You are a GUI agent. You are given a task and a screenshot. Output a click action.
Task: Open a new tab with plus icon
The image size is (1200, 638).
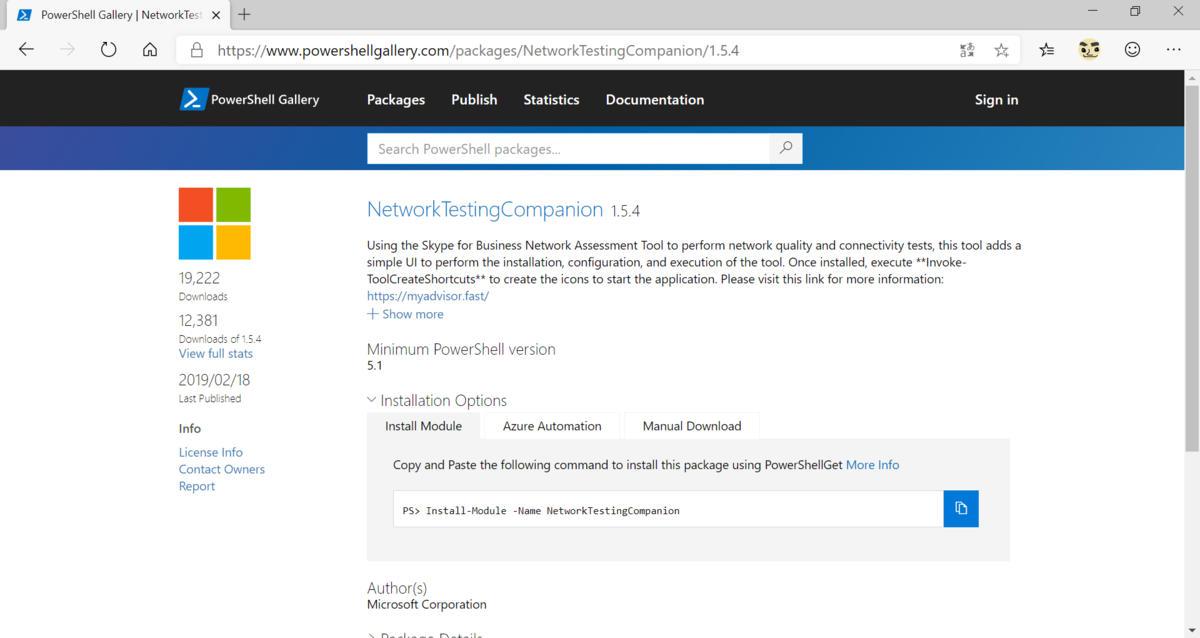245,14
